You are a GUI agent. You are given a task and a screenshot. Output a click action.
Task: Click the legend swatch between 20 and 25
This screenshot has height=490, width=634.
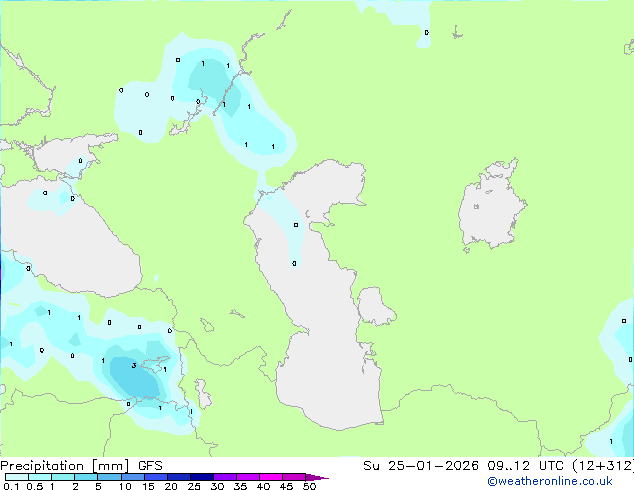coord(178,477)
